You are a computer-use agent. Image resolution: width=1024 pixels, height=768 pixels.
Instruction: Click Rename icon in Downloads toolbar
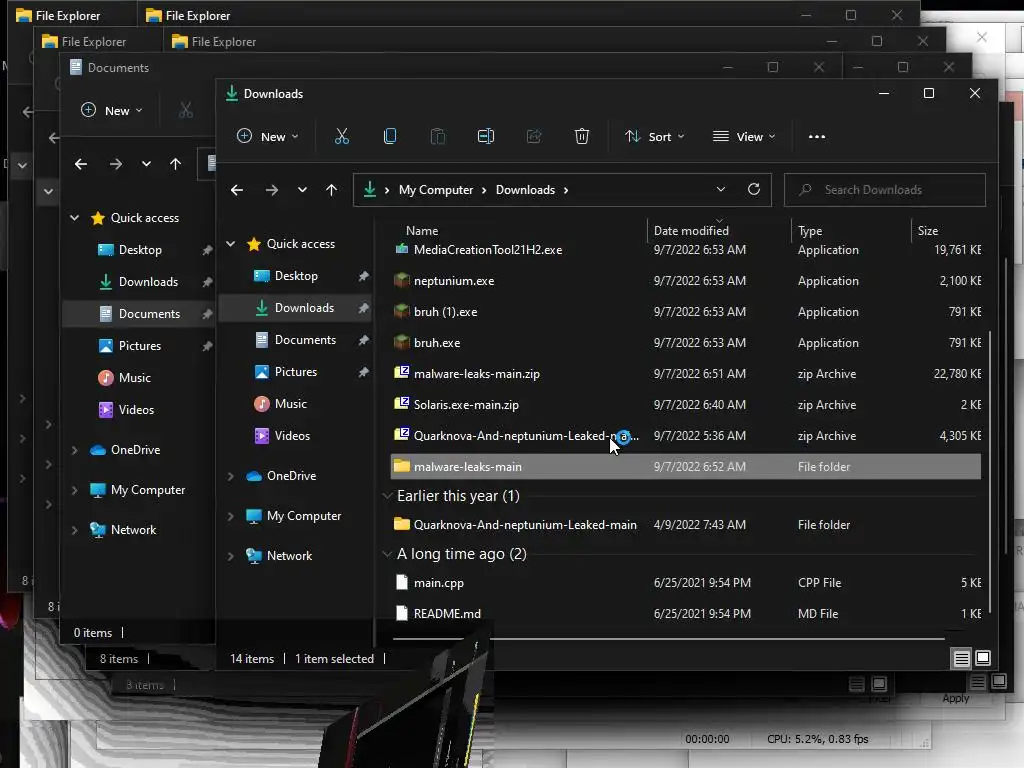pos(486,136)
